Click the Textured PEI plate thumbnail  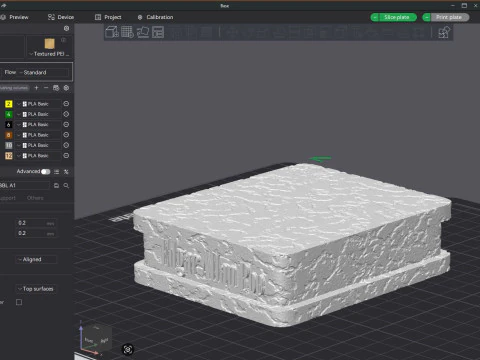point(49,44)
